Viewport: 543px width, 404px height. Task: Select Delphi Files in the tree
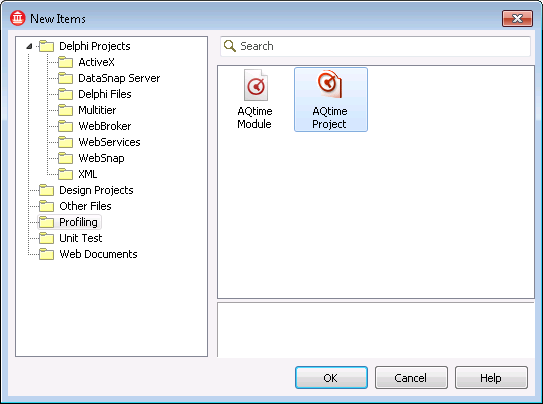point(105,94)
